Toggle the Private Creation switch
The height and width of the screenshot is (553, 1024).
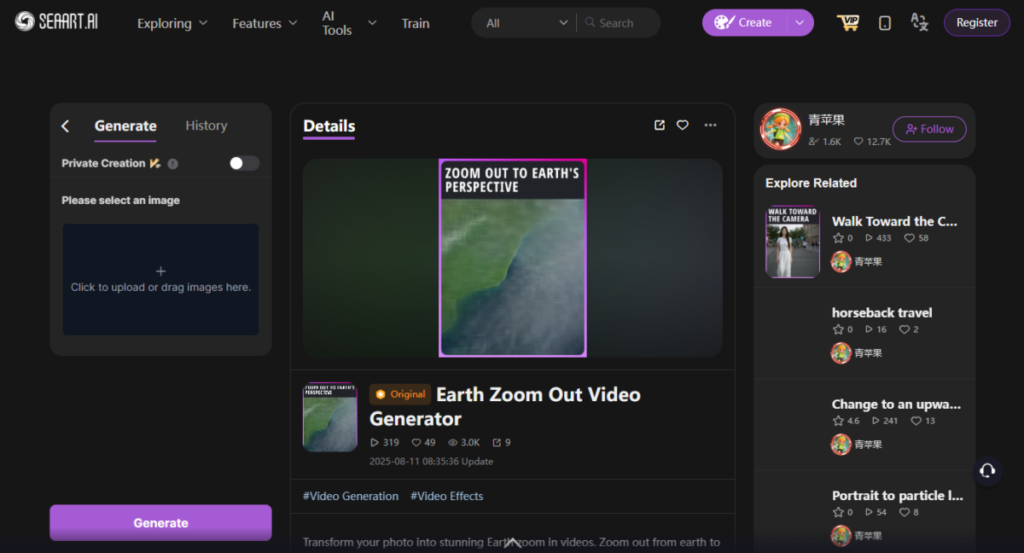coord(243,163)
